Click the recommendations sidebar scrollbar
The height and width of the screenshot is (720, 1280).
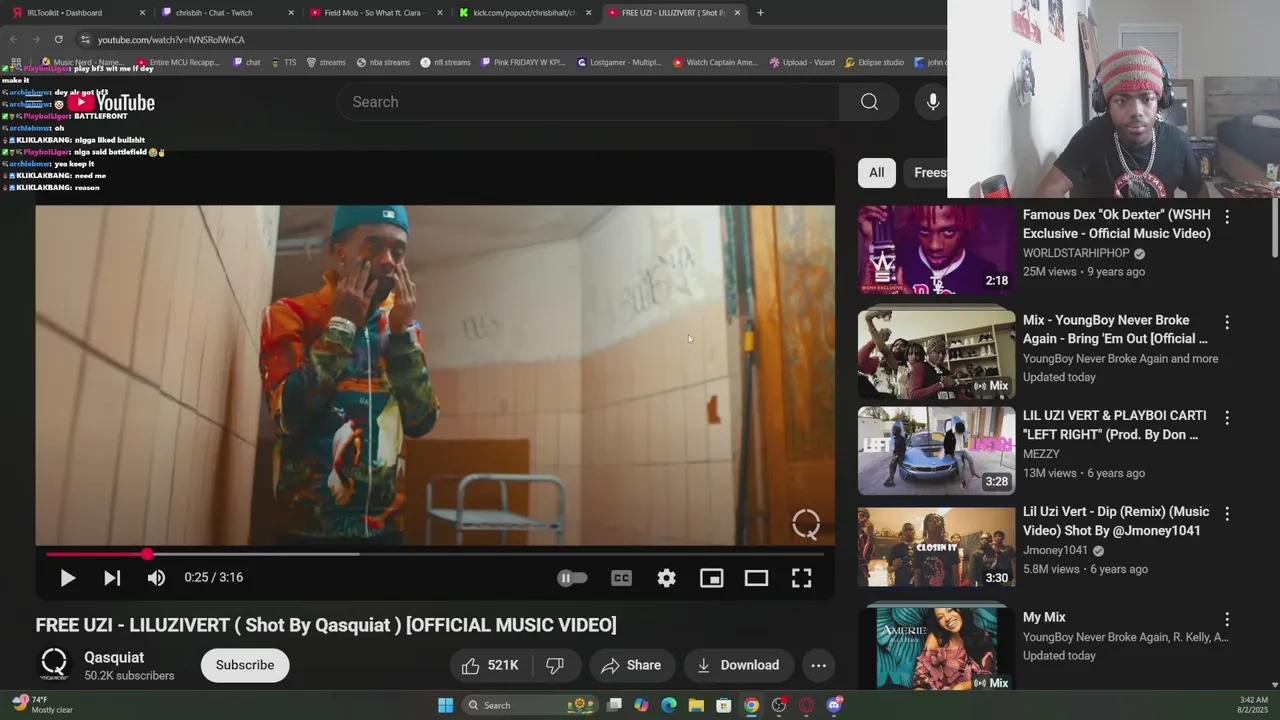pos(1274,226)
